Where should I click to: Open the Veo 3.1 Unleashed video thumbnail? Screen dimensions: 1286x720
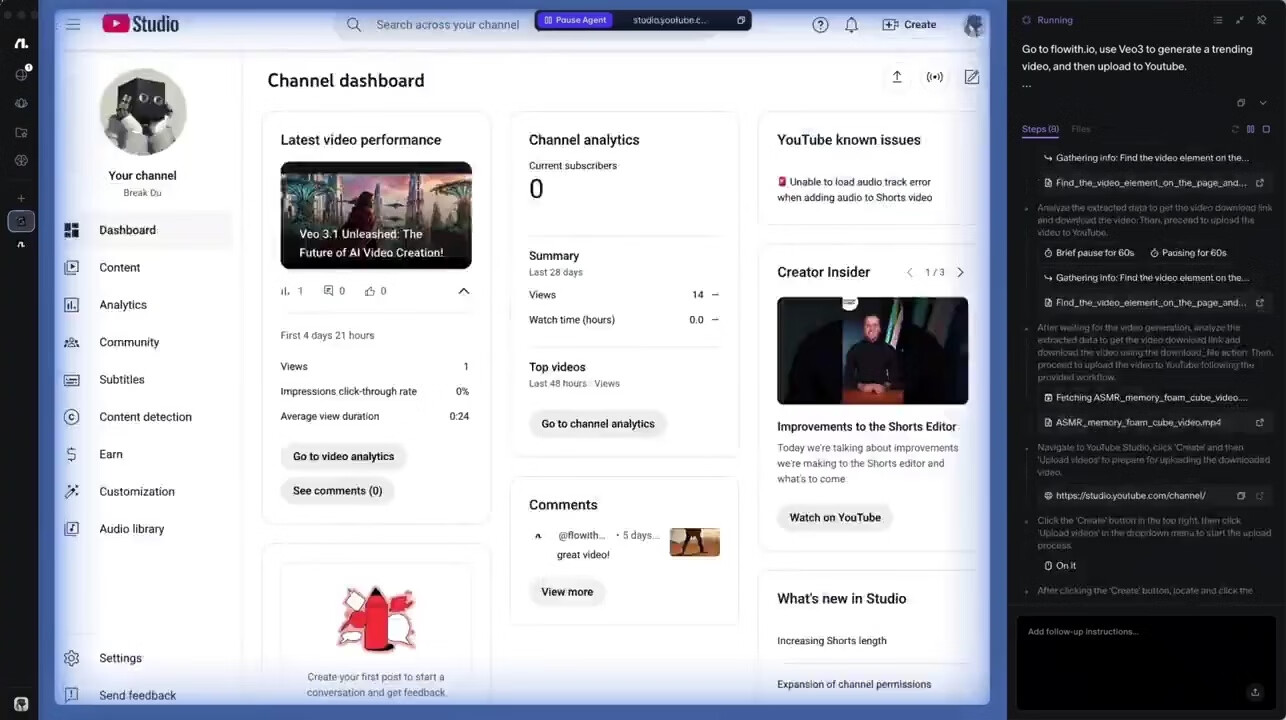click(376, 215)
